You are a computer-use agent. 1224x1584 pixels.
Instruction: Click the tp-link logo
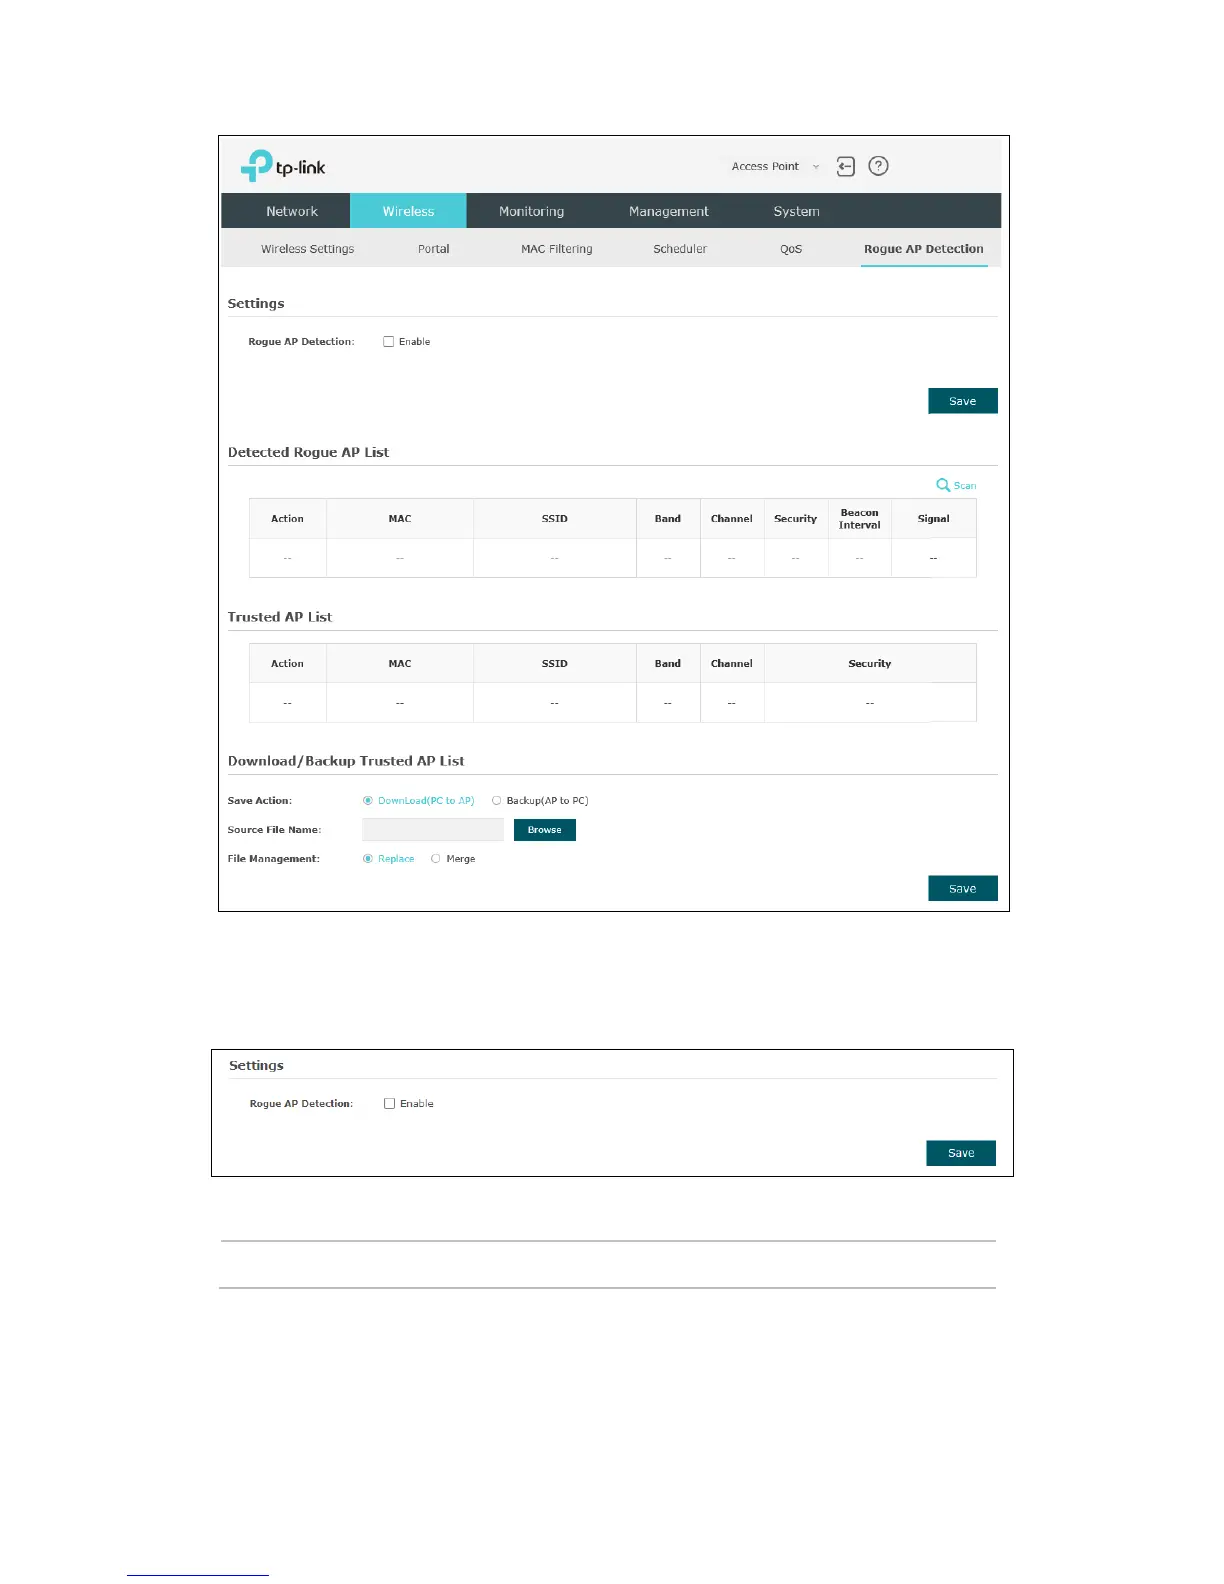tap(283, 166)
